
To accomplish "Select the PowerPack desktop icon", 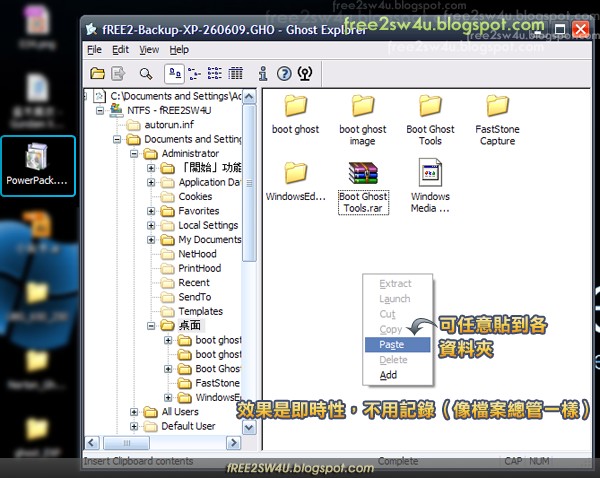I will point(38,166).
